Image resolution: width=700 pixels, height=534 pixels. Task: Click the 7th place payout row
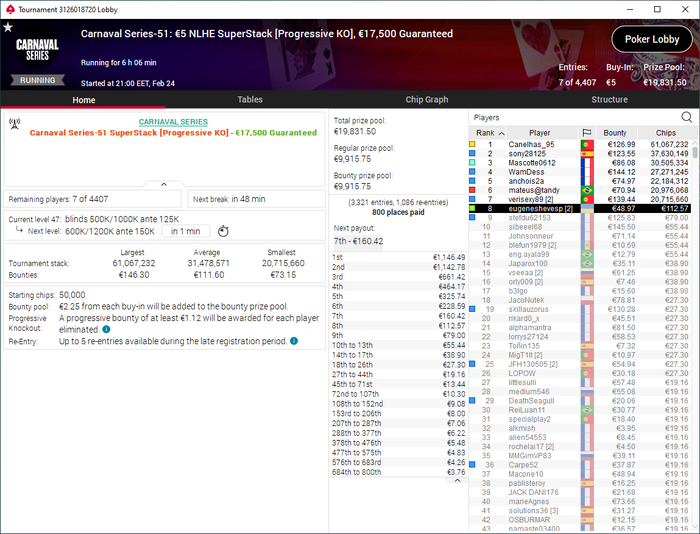(x=398, y=316)
